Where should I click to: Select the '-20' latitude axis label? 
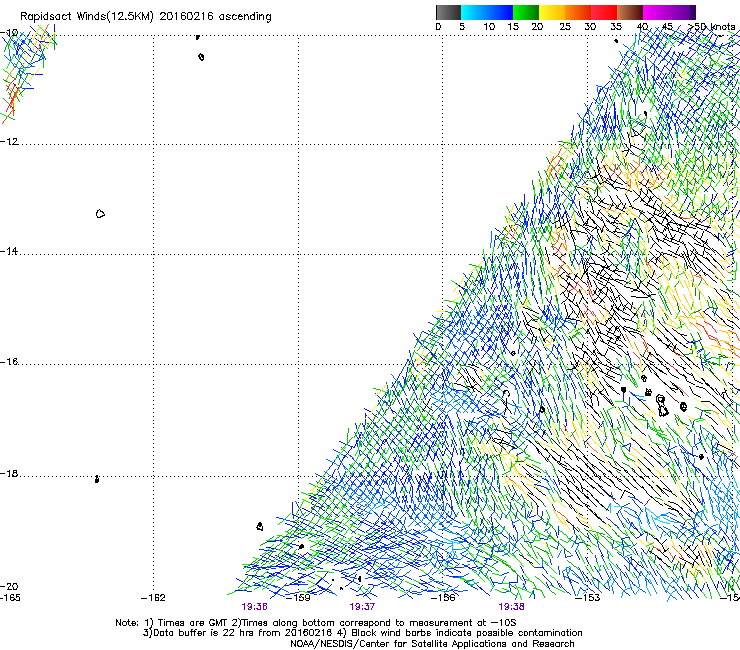pyautogui.click(x=9, y=586)
